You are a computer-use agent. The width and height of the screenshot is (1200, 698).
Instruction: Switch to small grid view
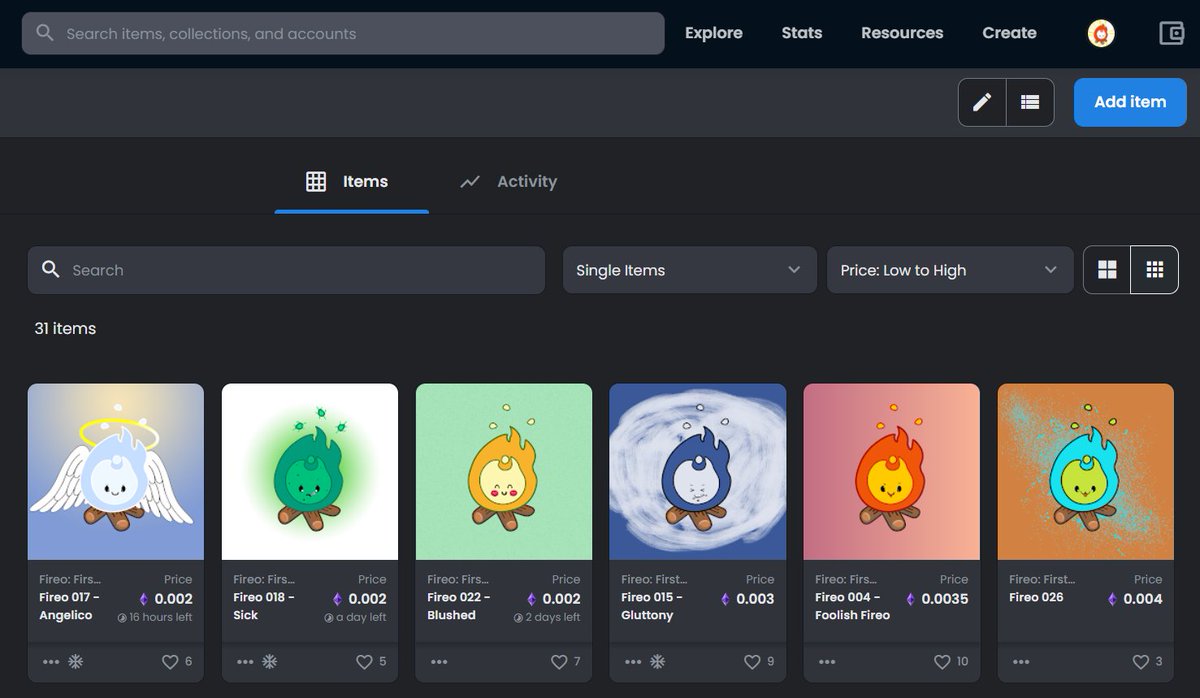click(1155, 270)
